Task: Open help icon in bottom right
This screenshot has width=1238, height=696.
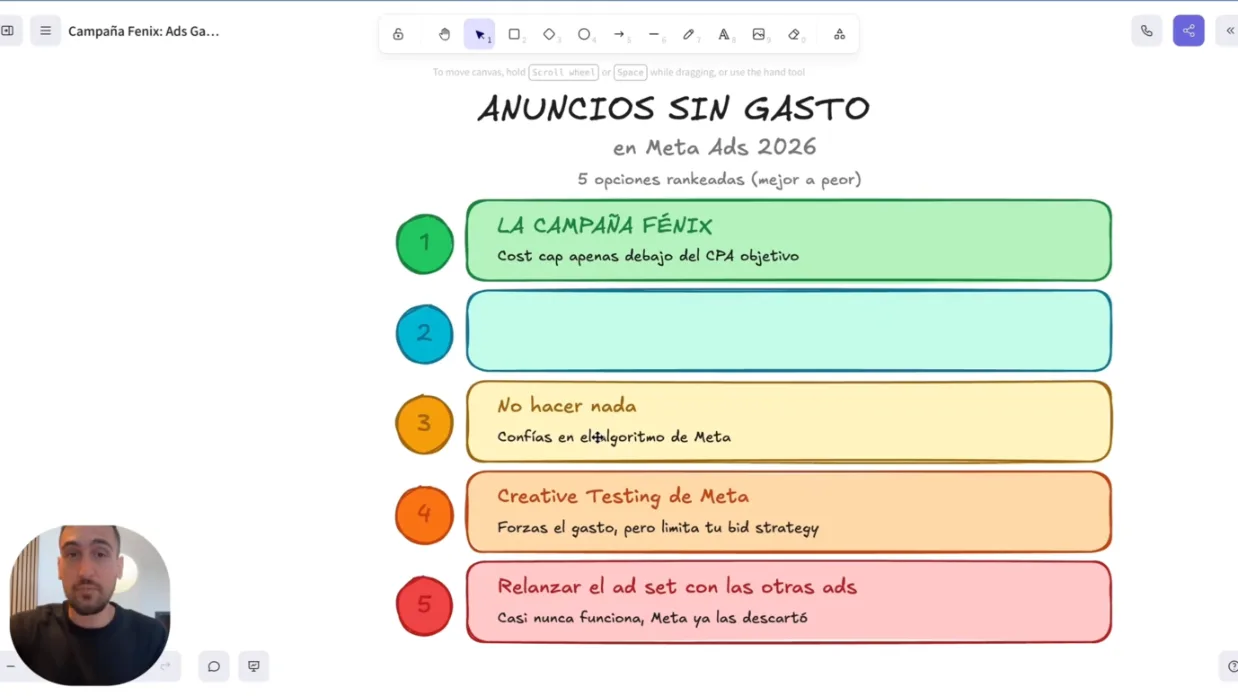Action: tap(1230, 666)
